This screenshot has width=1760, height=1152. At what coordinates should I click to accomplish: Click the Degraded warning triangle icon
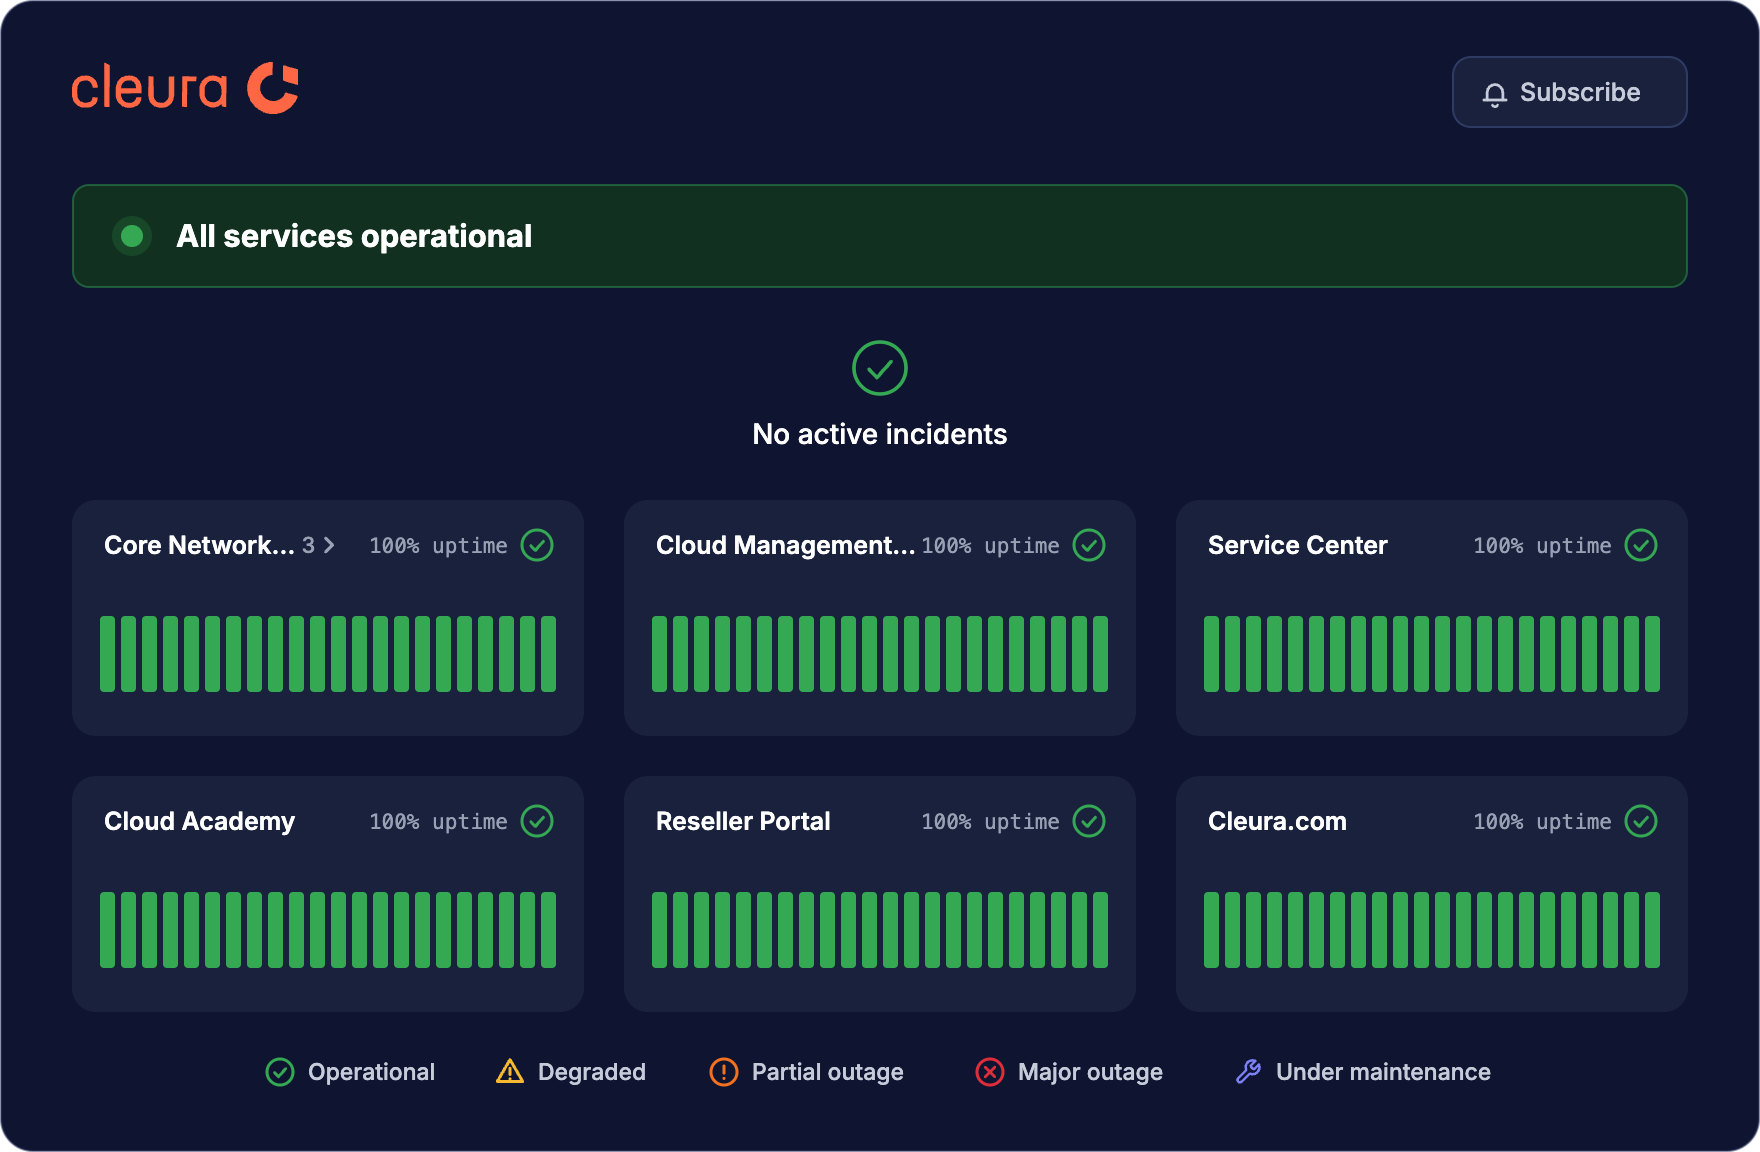tap(510, 1071)
